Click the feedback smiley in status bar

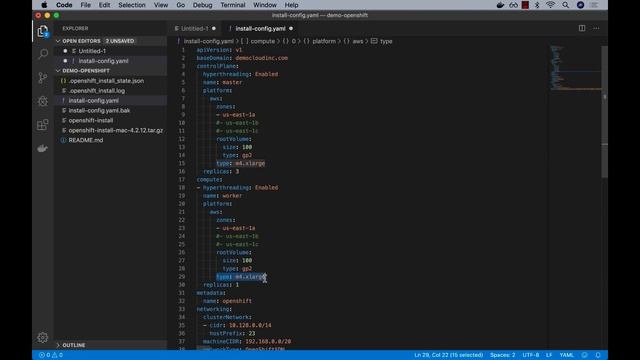click(x=584, y=355)
